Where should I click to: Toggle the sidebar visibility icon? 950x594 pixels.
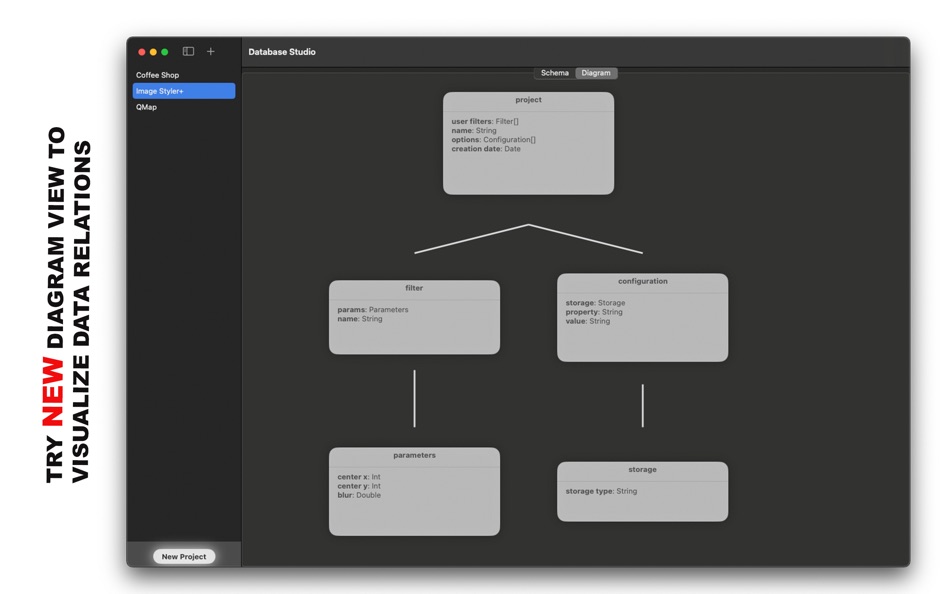[x=187, y=51]
